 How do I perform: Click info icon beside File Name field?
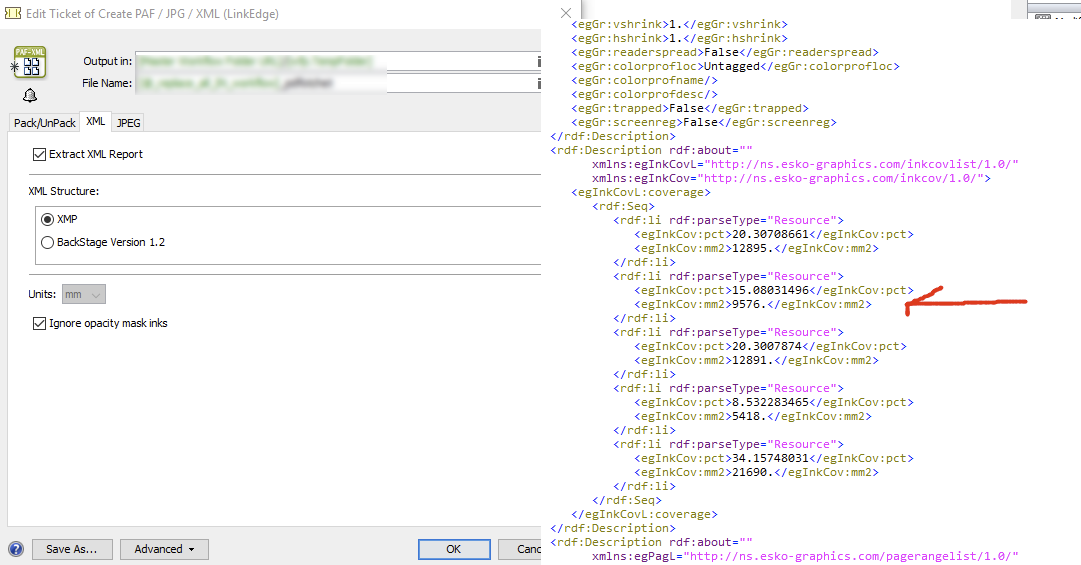pyautogui.click(x=538, y=83)
